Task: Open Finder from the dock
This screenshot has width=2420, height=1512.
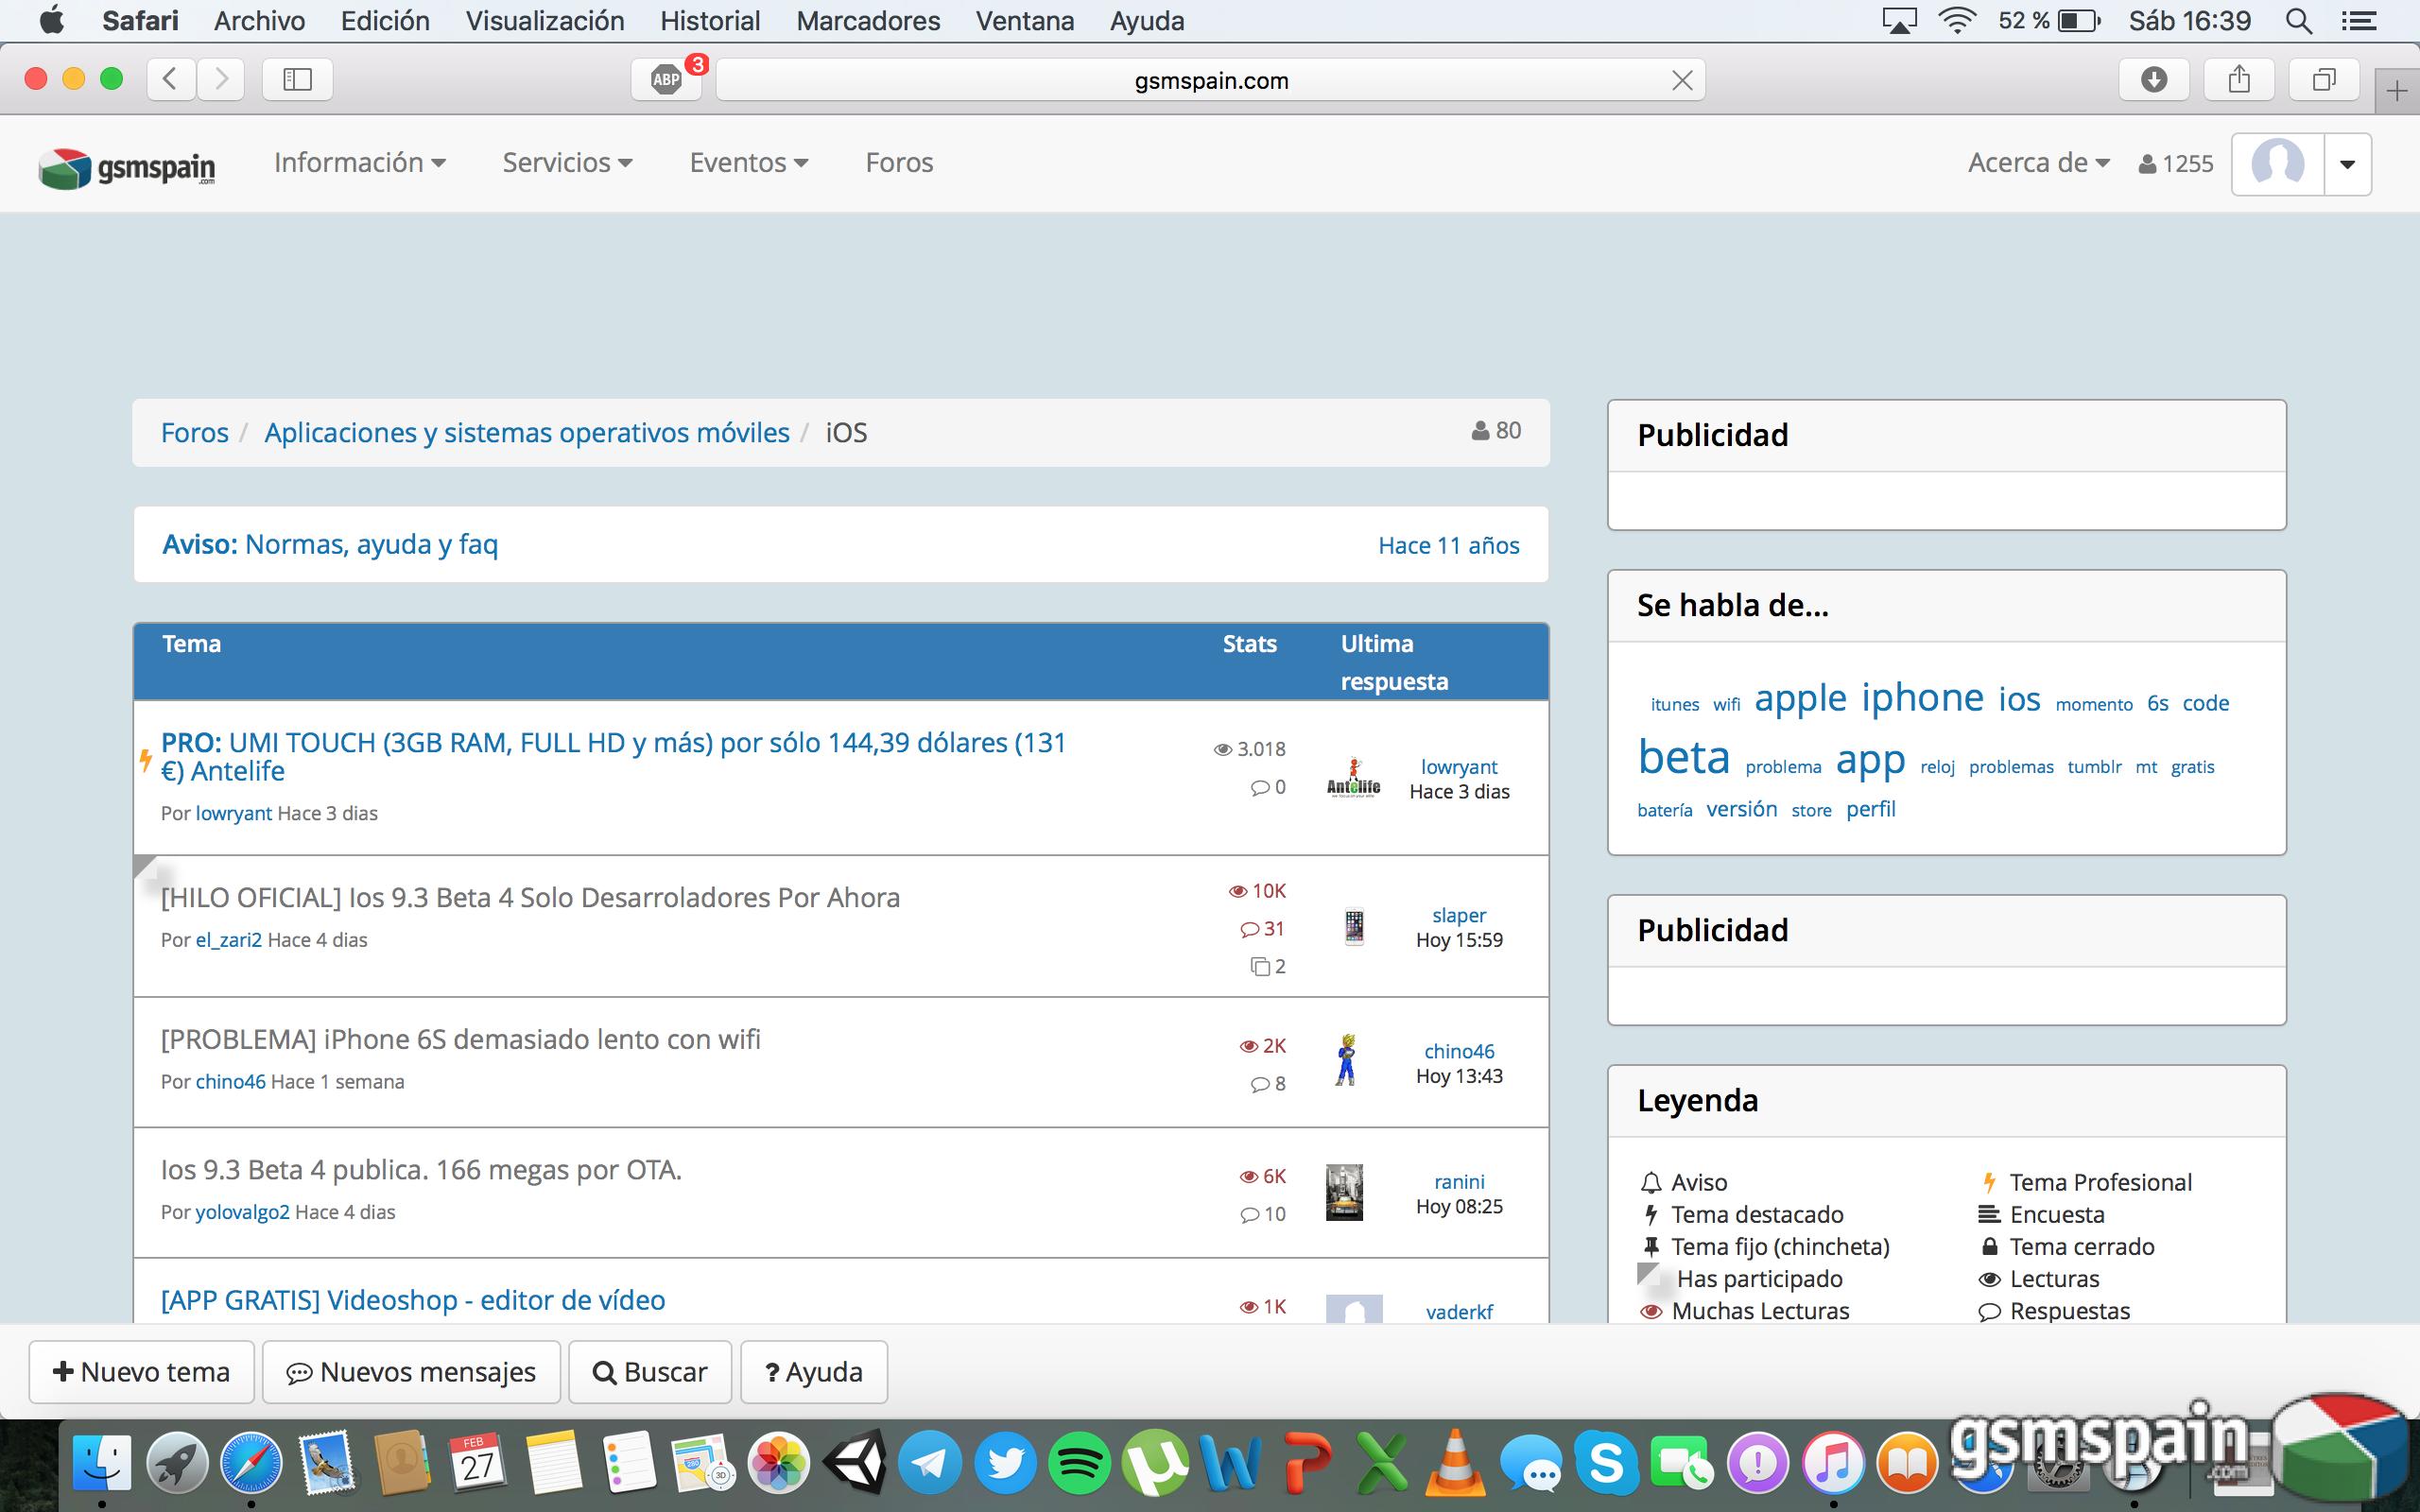Action: click(102, 1464)
